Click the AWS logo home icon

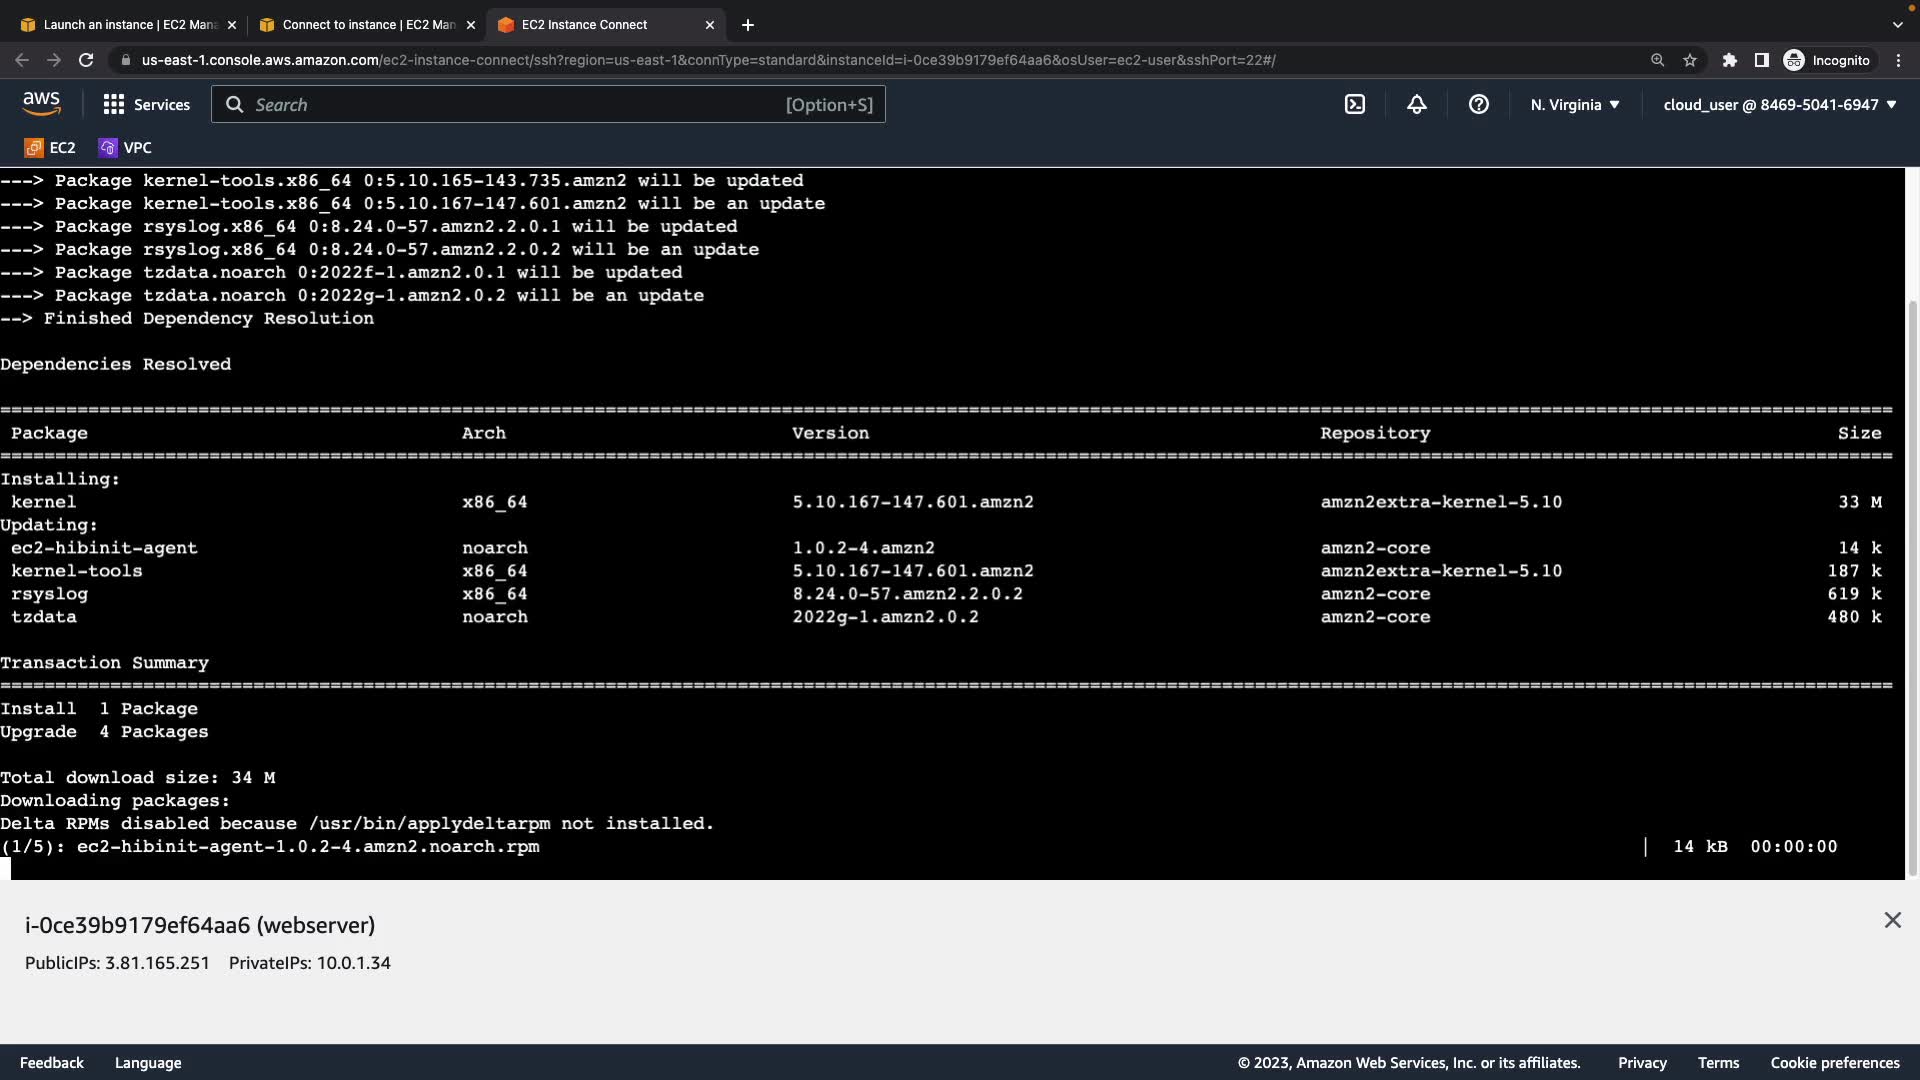[x=41, y=104]
